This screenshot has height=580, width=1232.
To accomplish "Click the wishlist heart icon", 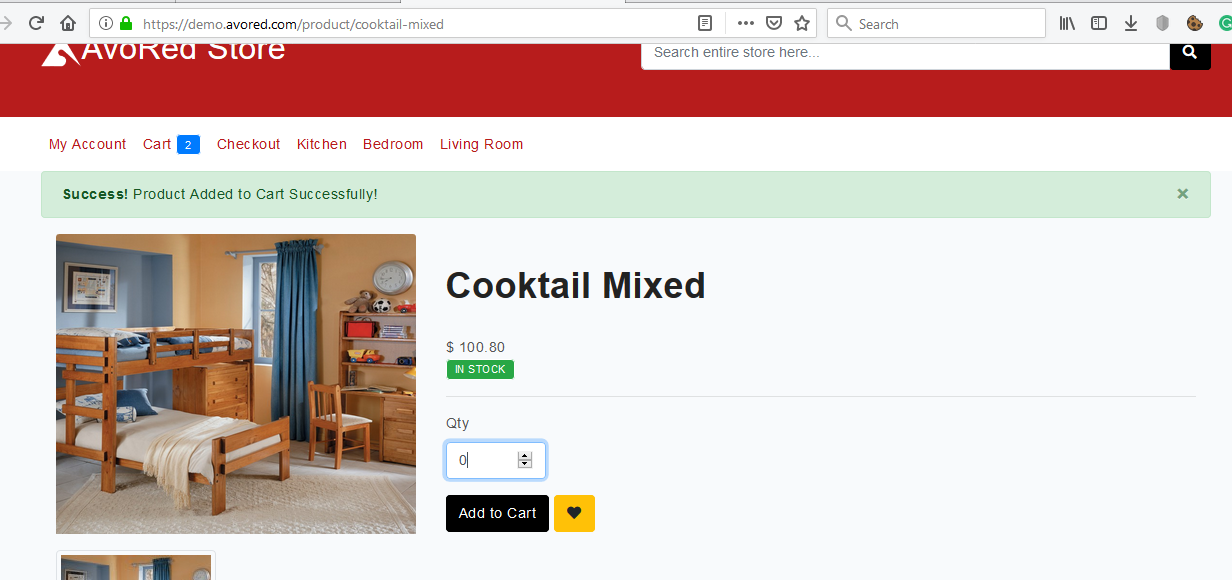I will [574, 513].
